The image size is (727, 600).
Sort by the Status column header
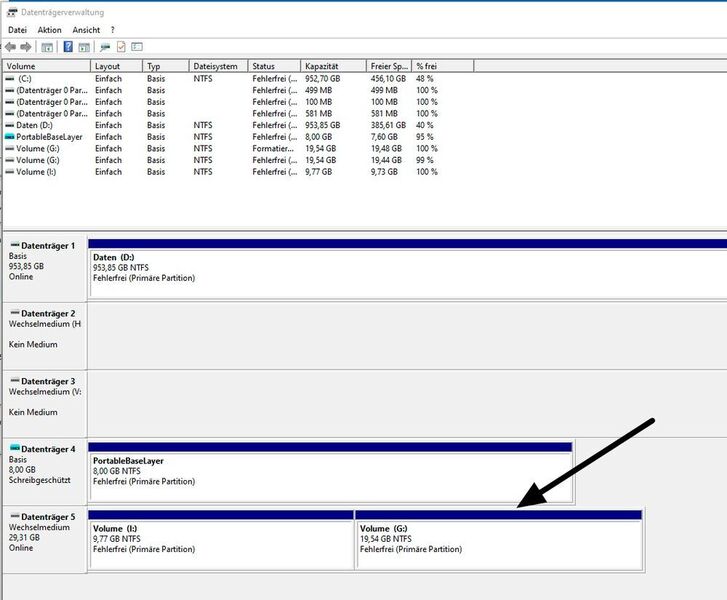point(274,66)
